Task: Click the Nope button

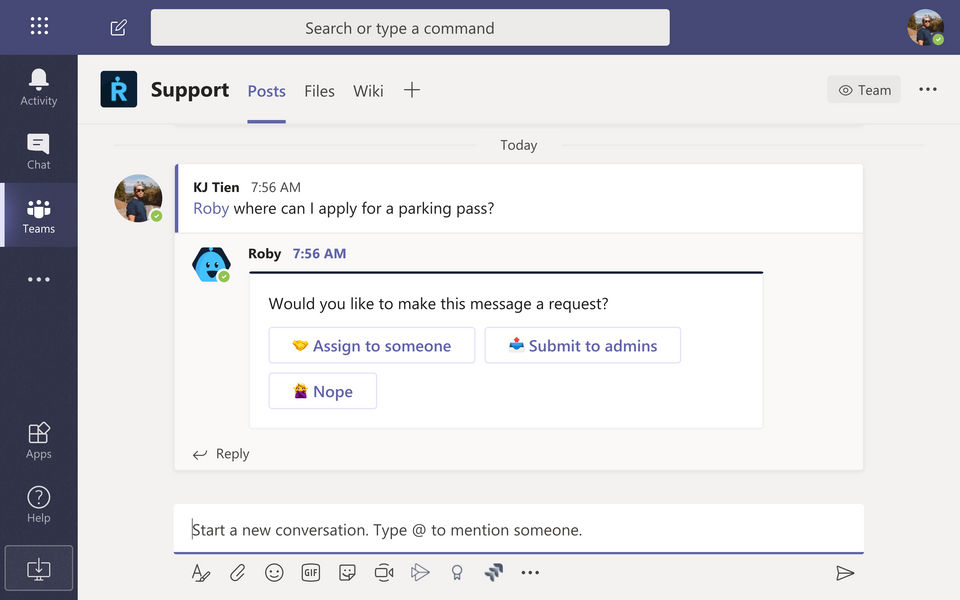Action: [322, 391]
